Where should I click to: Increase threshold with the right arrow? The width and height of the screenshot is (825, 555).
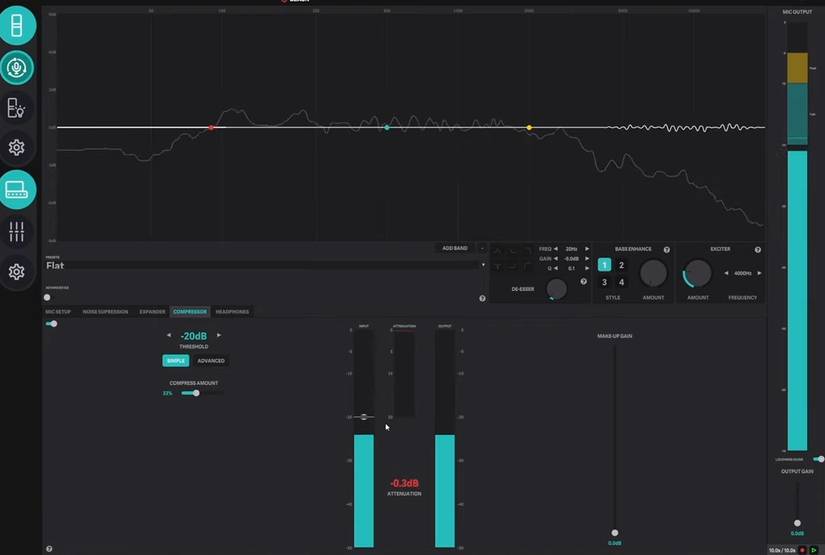point(219,336)
